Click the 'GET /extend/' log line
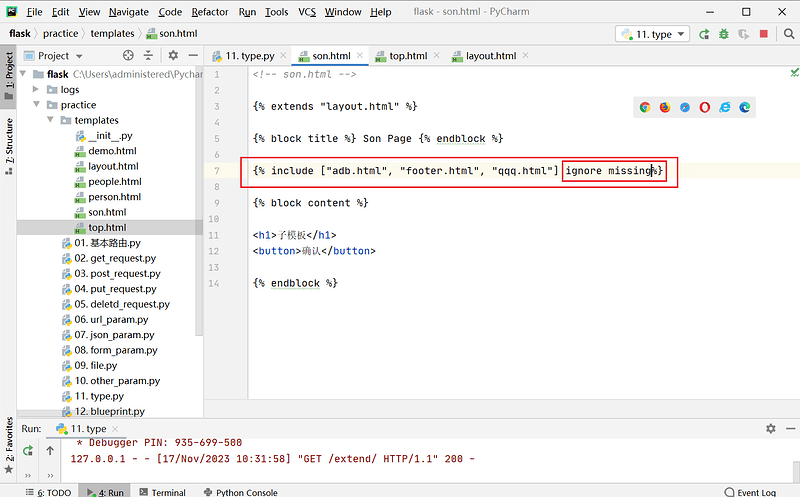The height and width of the screenshot is (497, 800). point(272,459)
